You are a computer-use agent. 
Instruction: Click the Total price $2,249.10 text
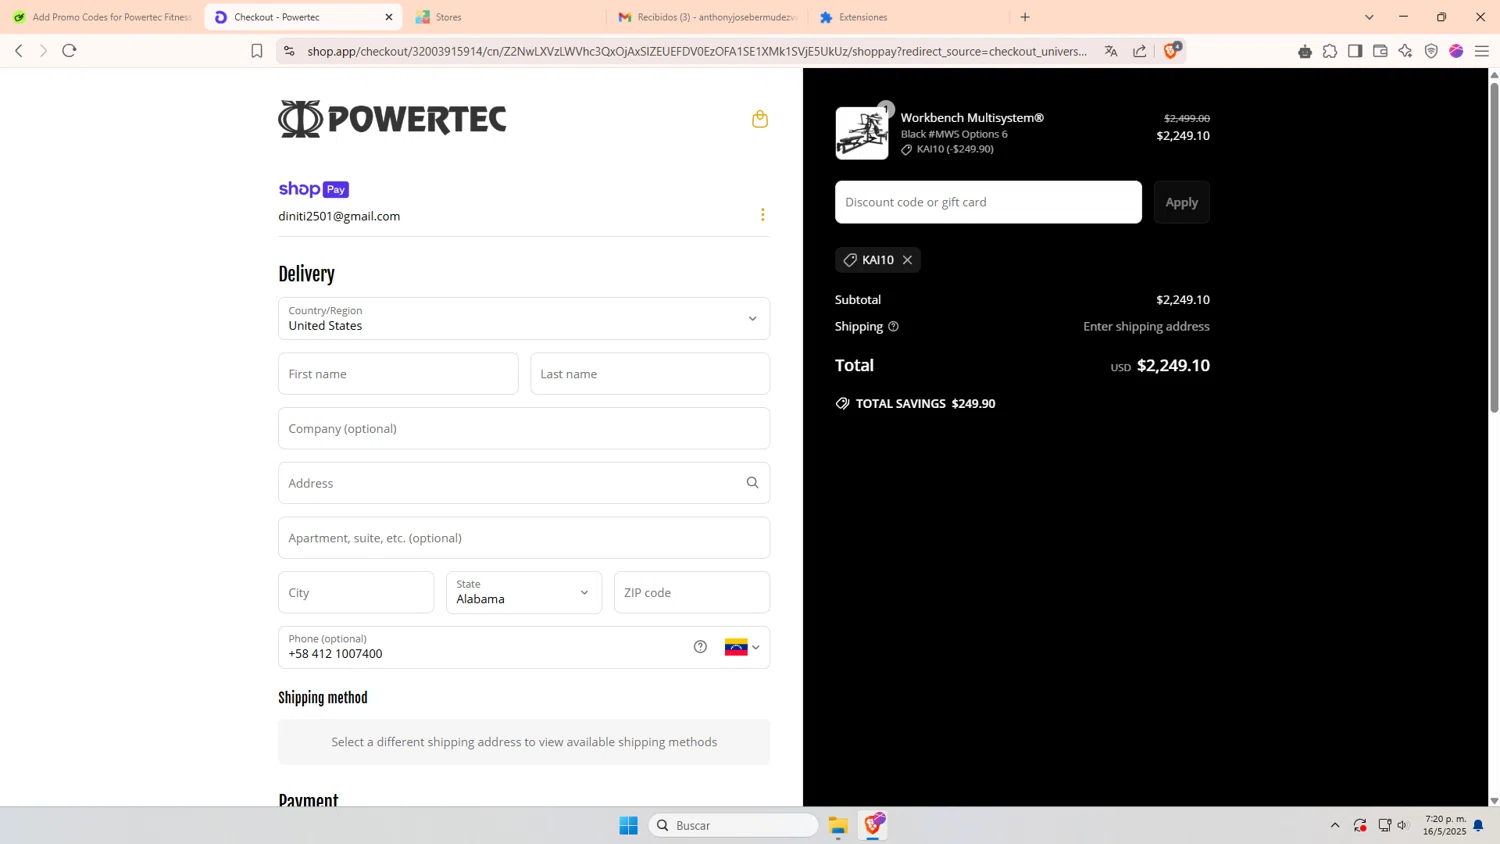[1173, 365]
